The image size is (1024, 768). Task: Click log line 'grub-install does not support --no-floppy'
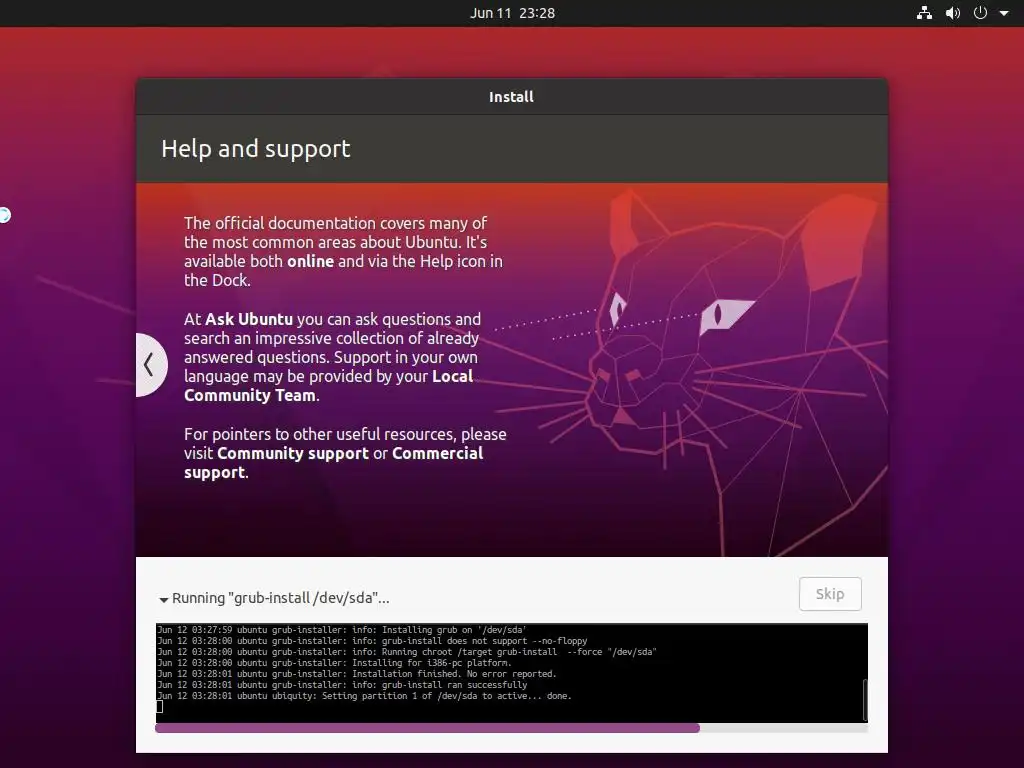(x=372, y=641)
